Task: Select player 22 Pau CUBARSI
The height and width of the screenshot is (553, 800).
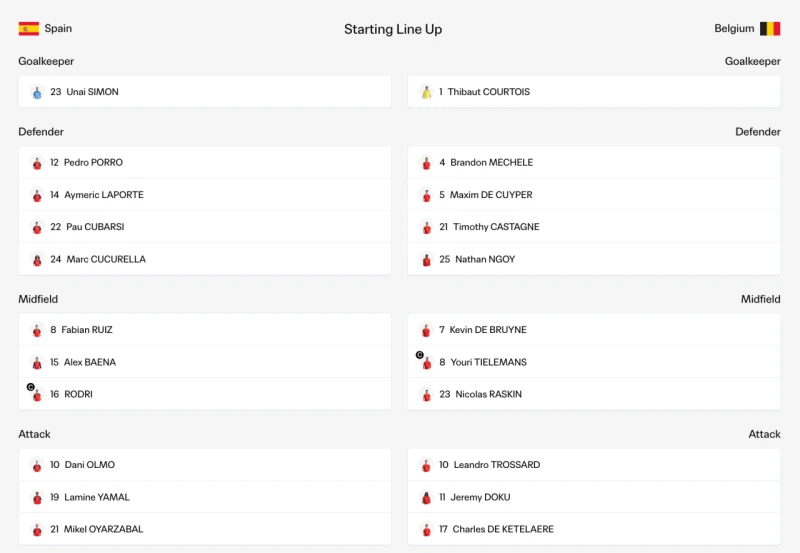Action: click(205, 227)
